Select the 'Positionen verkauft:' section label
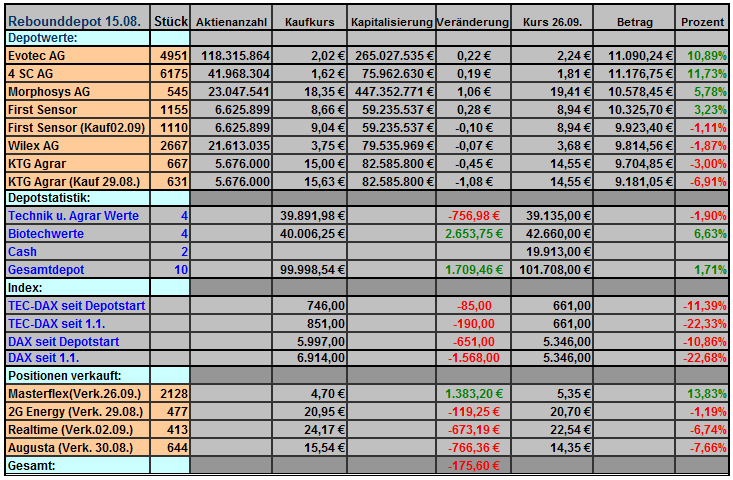Viewport: 733px width, 480px height. tap(65, 376)
